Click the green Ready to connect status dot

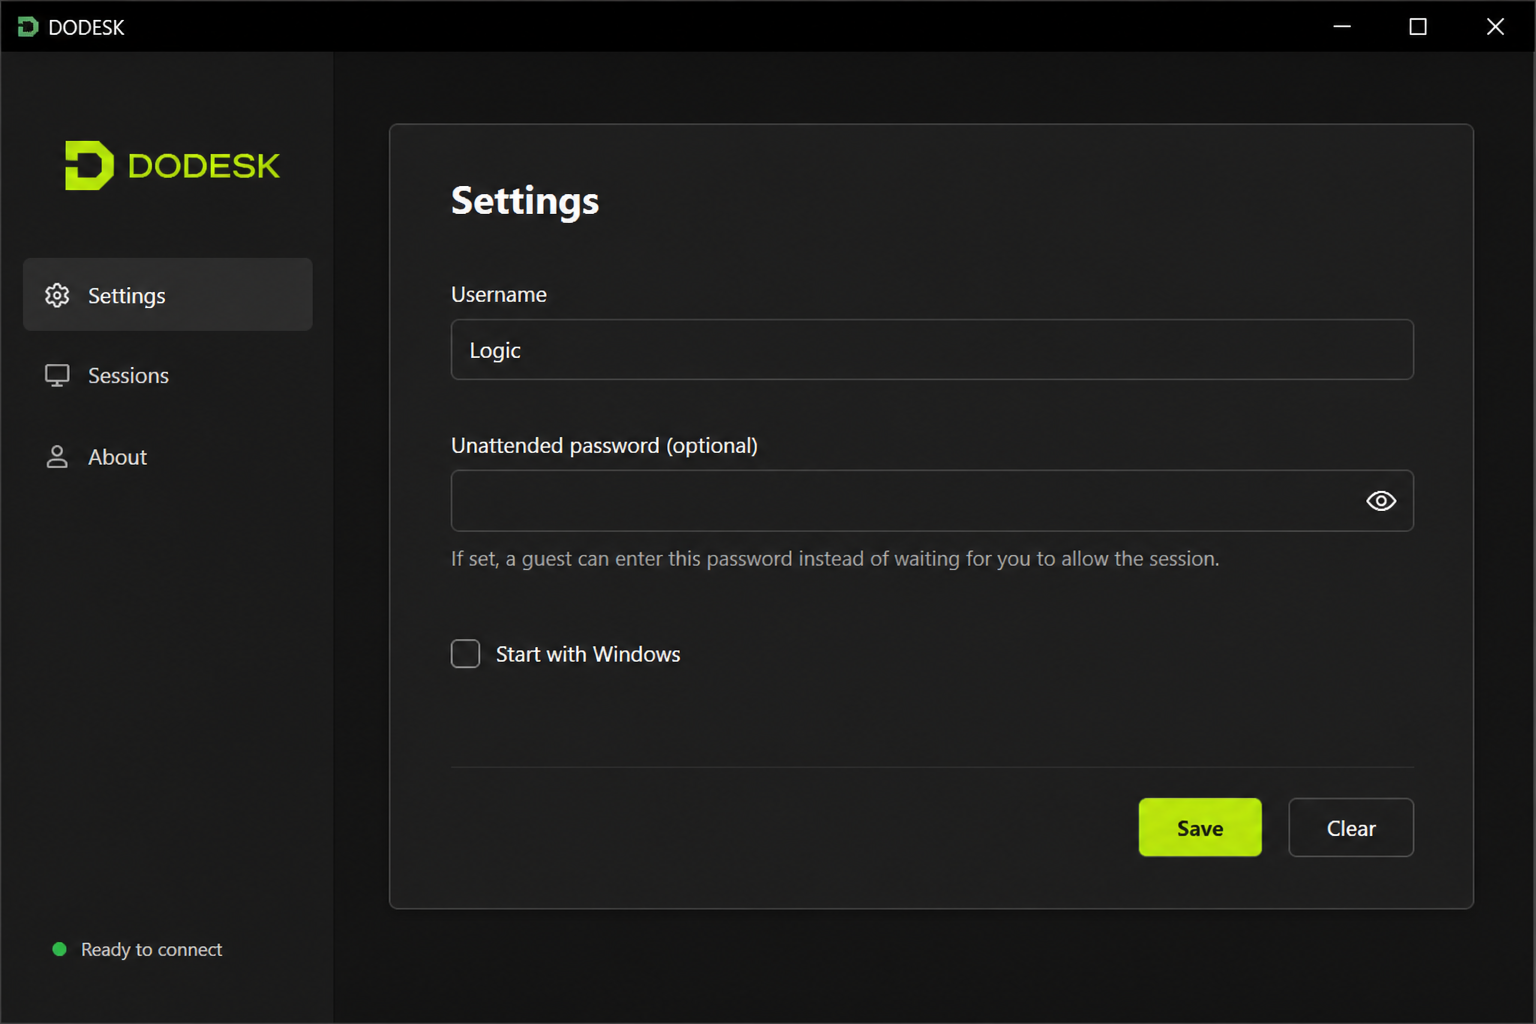click(59, 949)
